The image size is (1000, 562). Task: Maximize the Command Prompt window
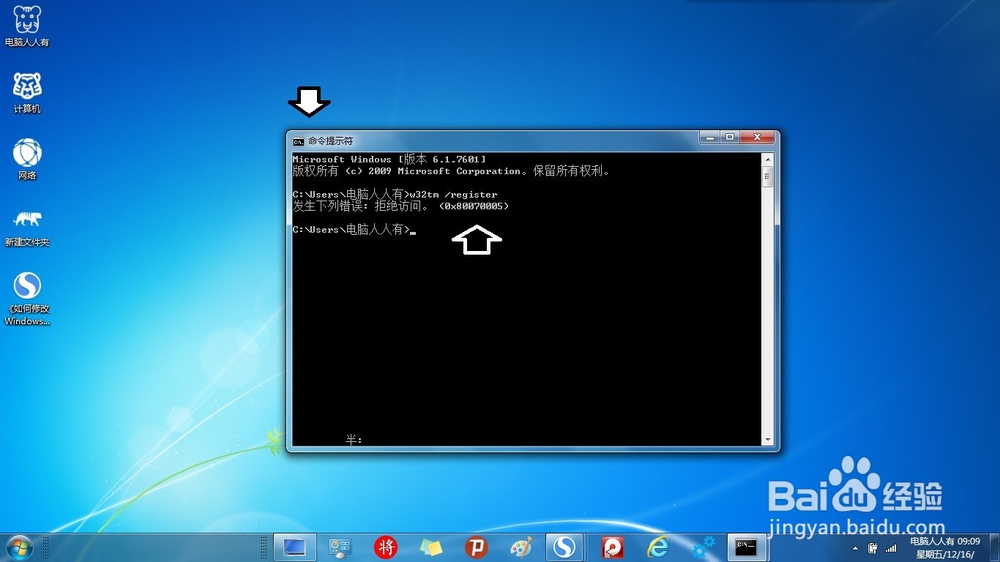coord(730,137)
